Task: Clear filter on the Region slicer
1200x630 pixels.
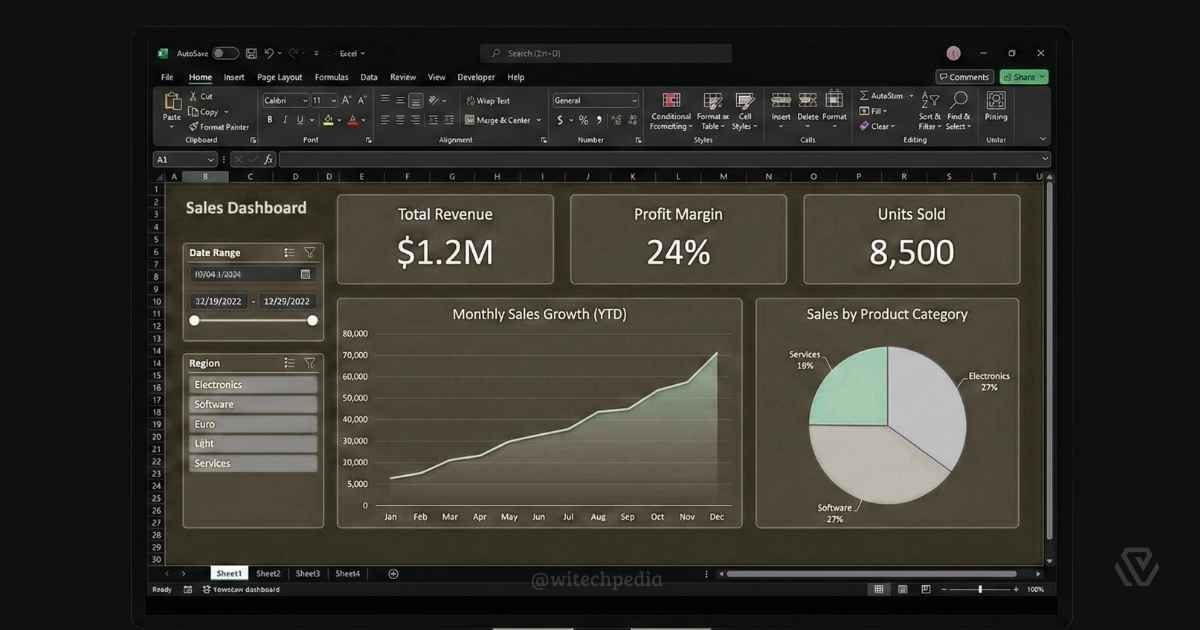Action: [310, 363]
